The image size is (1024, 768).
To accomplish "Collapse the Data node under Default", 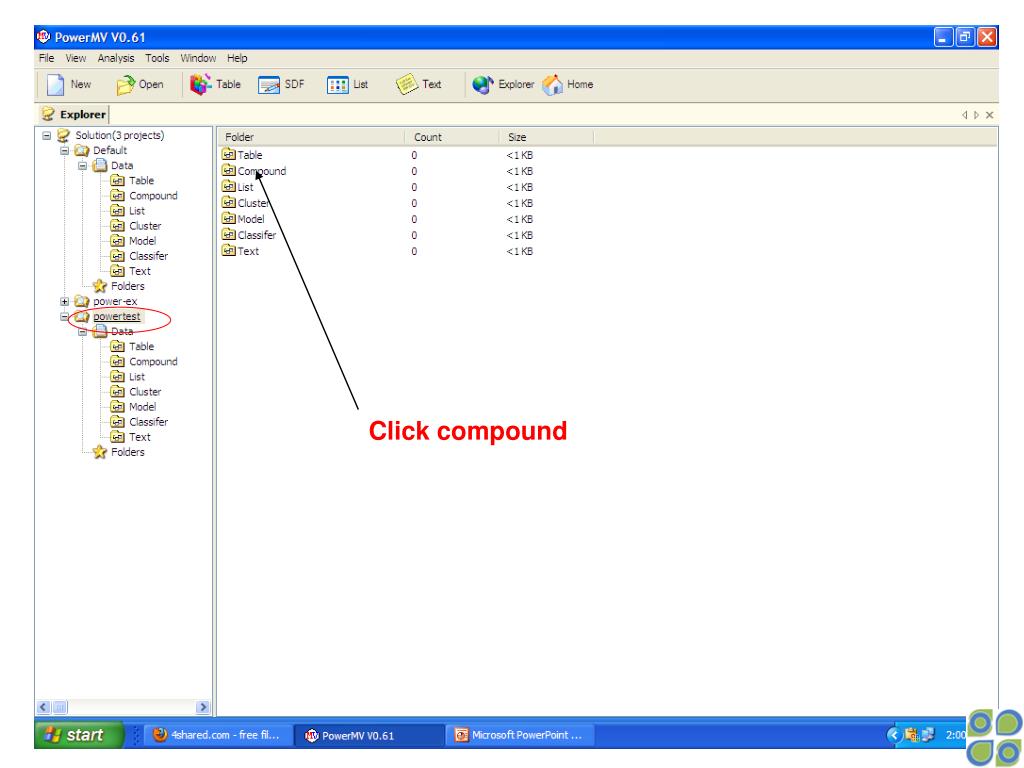I will tap(83, 166).
